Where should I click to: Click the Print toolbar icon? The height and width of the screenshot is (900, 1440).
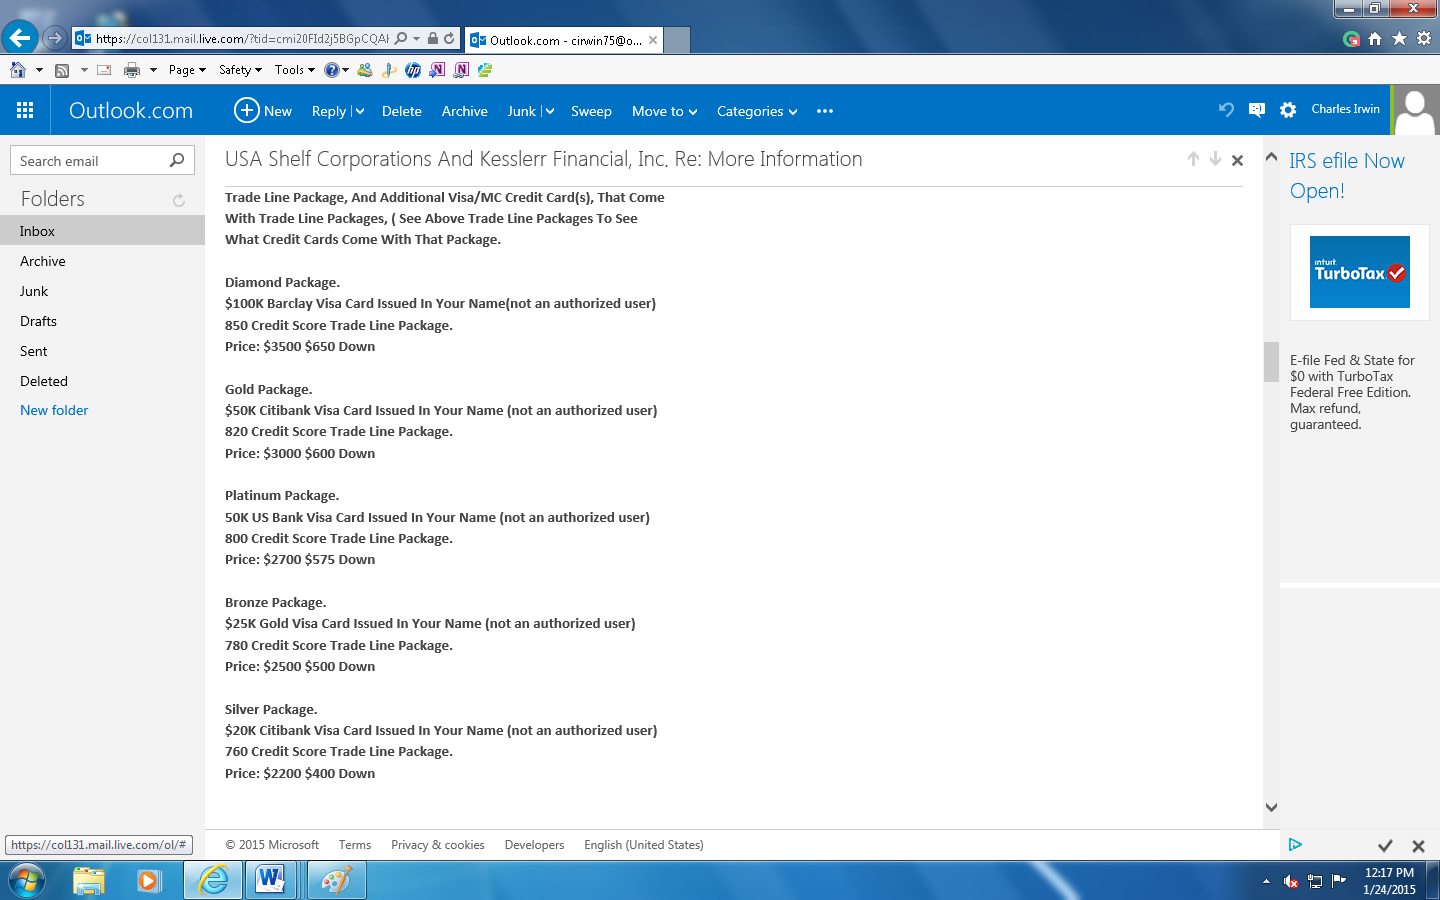(131, 70)
